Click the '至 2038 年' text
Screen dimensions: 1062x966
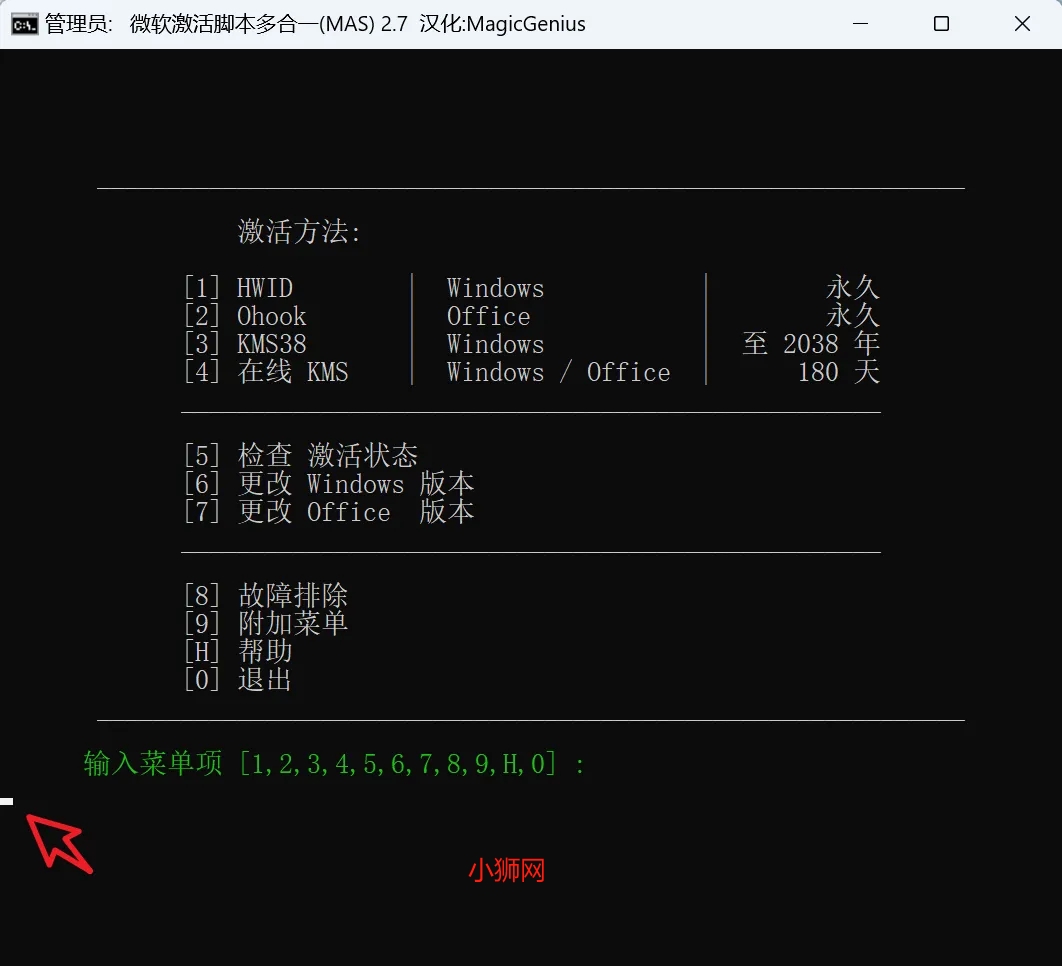pyautogui.click(x=811, y=343)
